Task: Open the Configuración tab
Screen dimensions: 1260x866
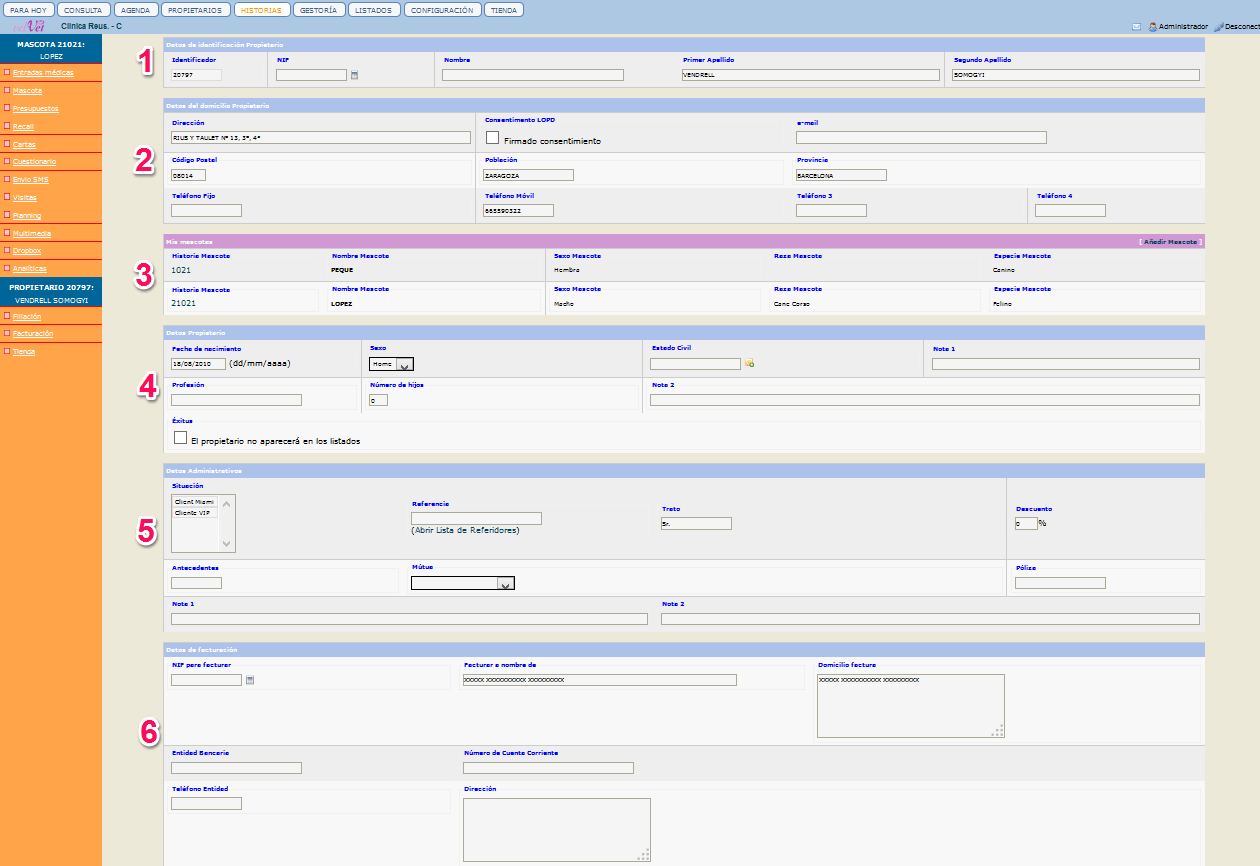Action: coord(443,10)
